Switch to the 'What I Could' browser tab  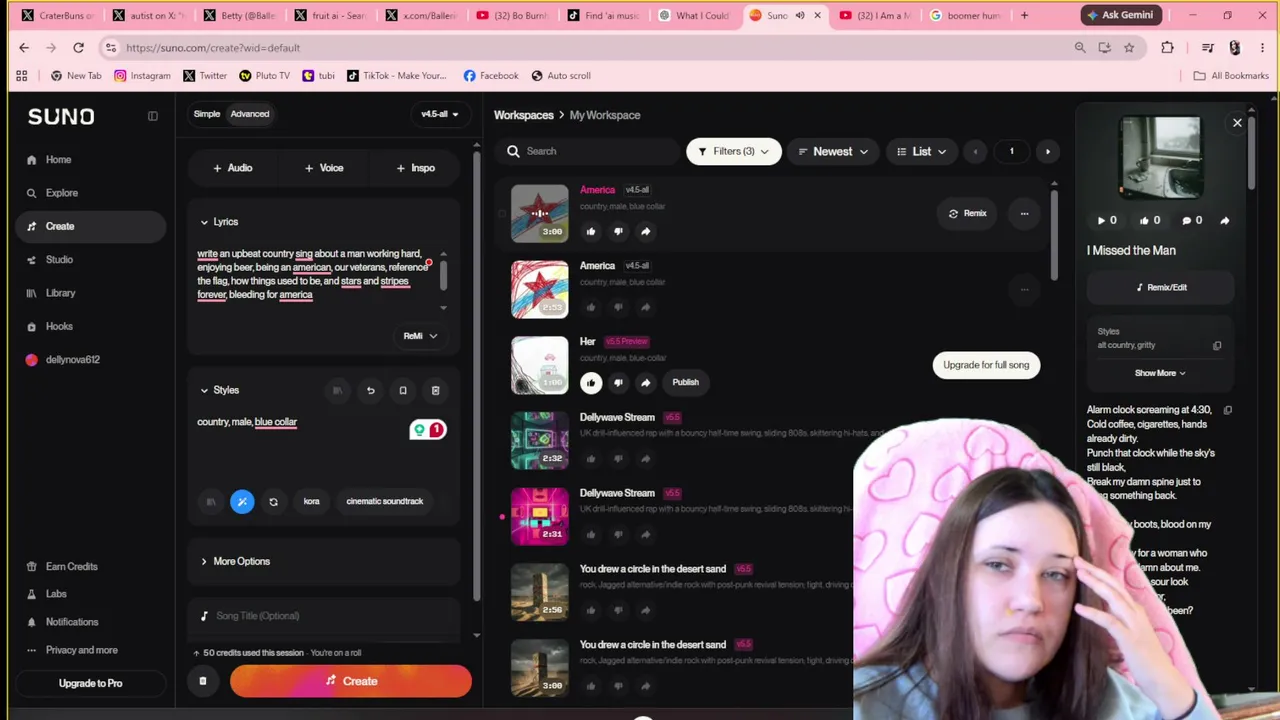[x=695, y=16]
